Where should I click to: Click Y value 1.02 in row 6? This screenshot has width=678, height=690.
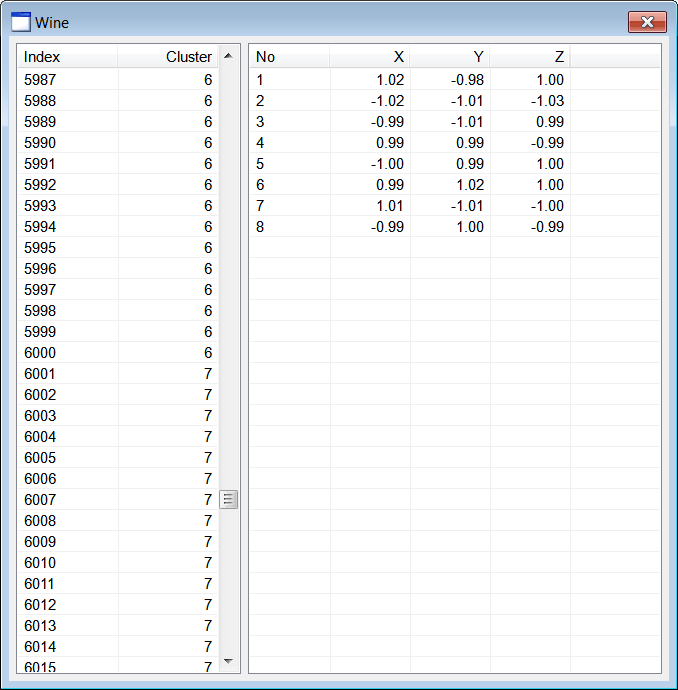point(470,185)
